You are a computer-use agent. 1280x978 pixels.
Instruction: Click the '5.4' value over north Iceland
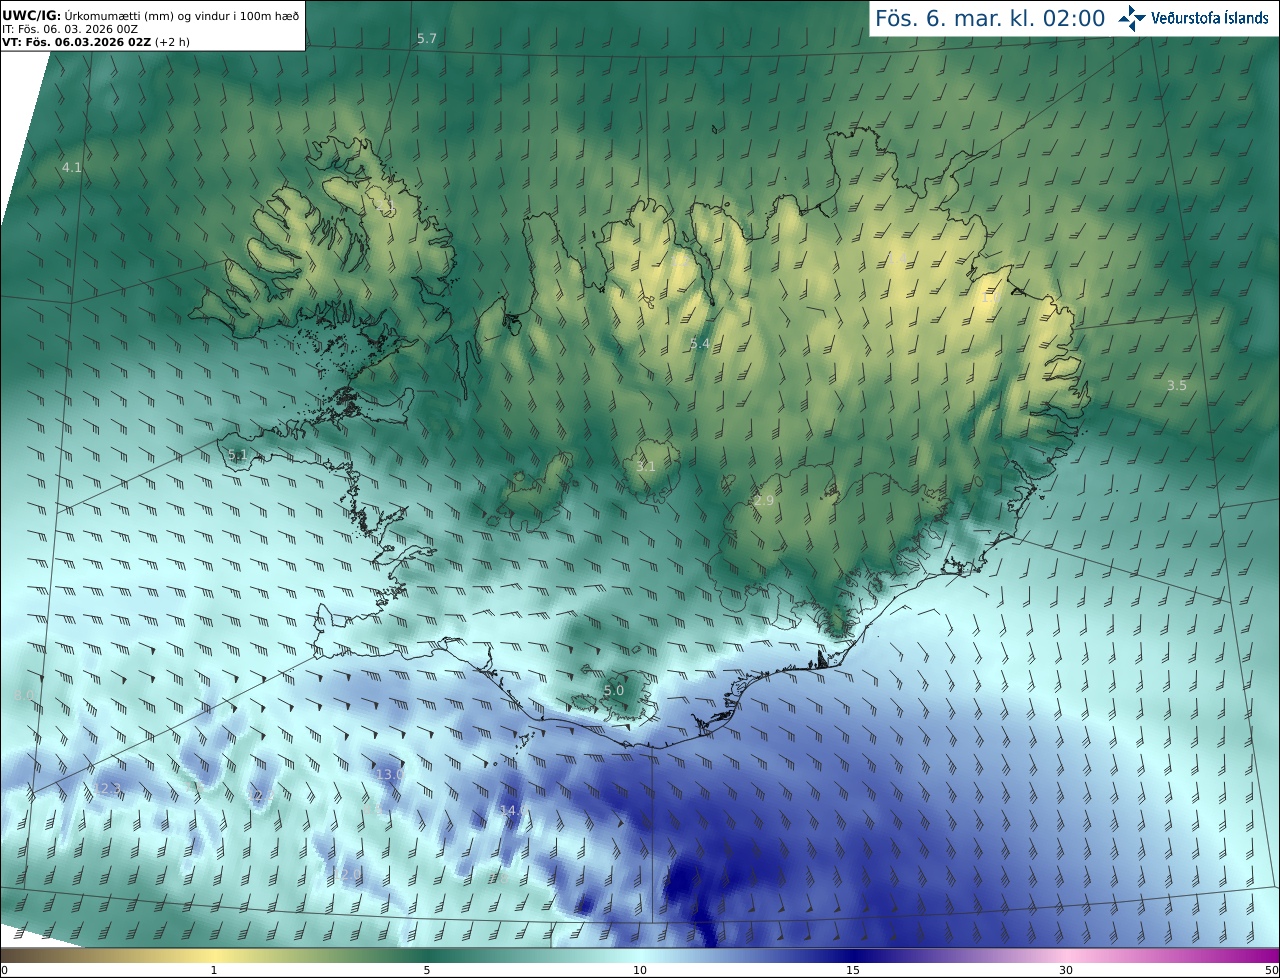tap(699, 343)
